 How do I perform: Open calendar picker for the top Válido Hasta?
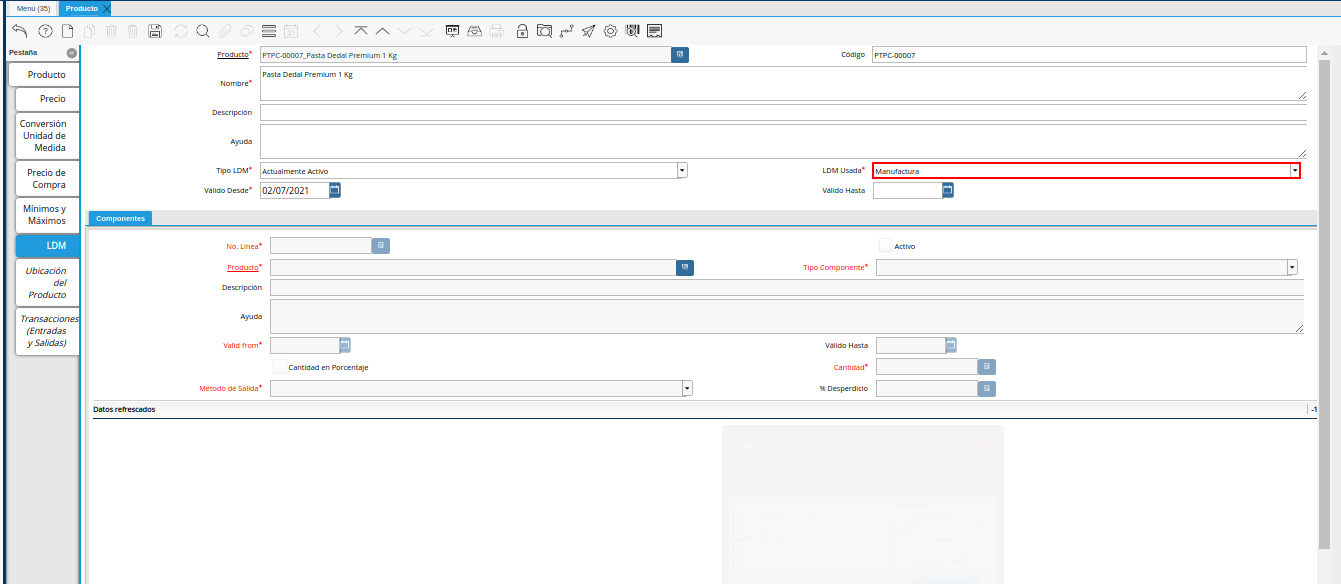pos(948,190)
